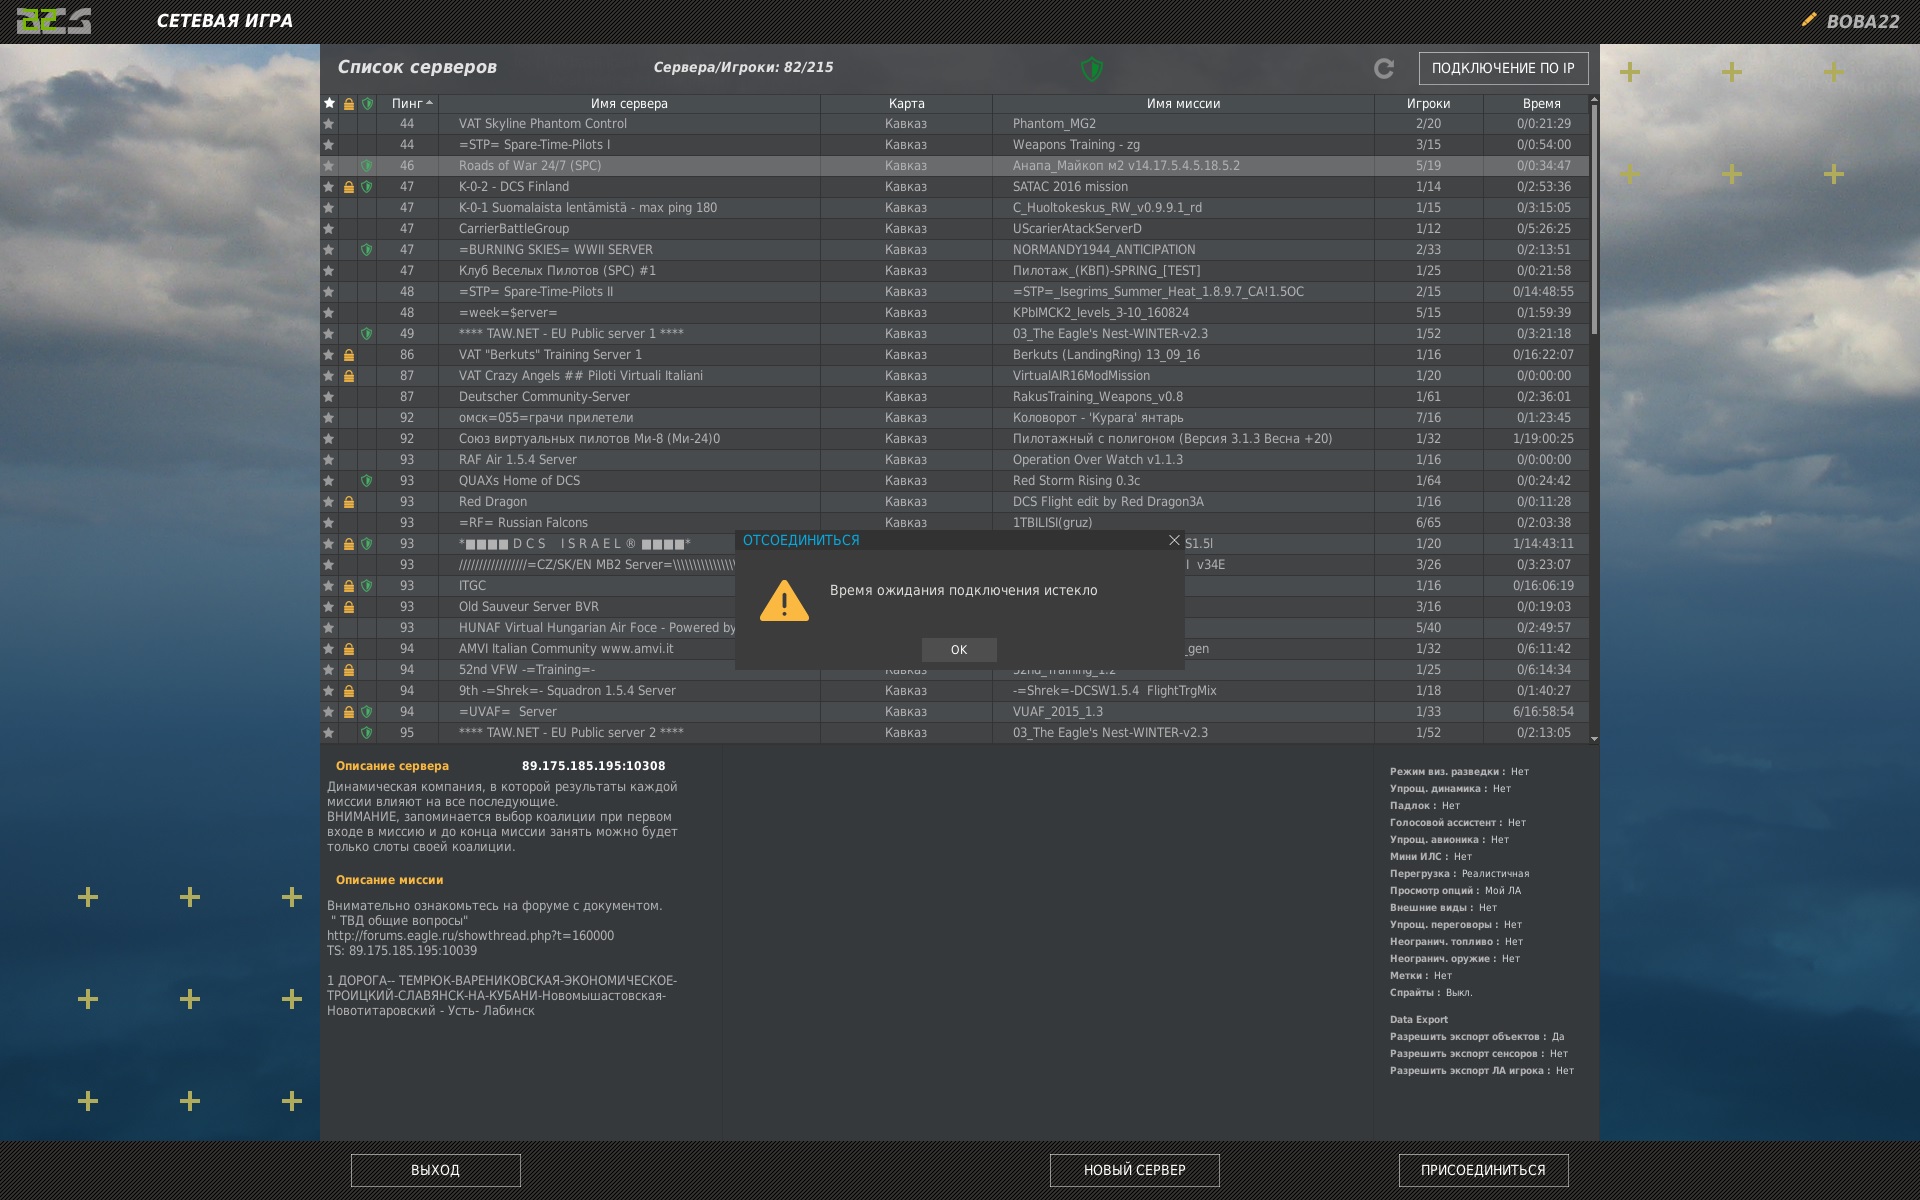Viewport: 1920px width, 1200px height.
Task: Sort servers by Имя миссии column
Action: (x=1183, y=103)
